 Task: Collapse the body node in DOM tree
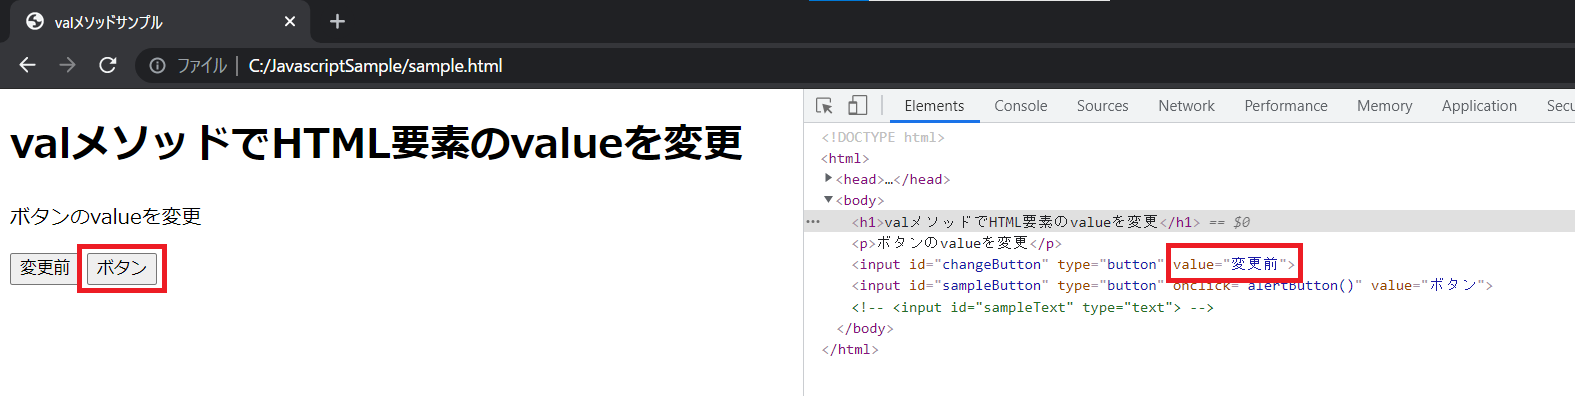[x=828, y=200]
